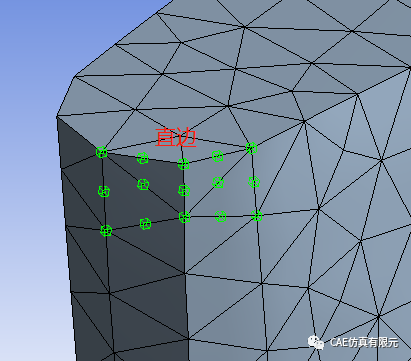Pick upper-left corner green node of selection
This screenshot has height=361, width=411.
[x=102, y=152]
